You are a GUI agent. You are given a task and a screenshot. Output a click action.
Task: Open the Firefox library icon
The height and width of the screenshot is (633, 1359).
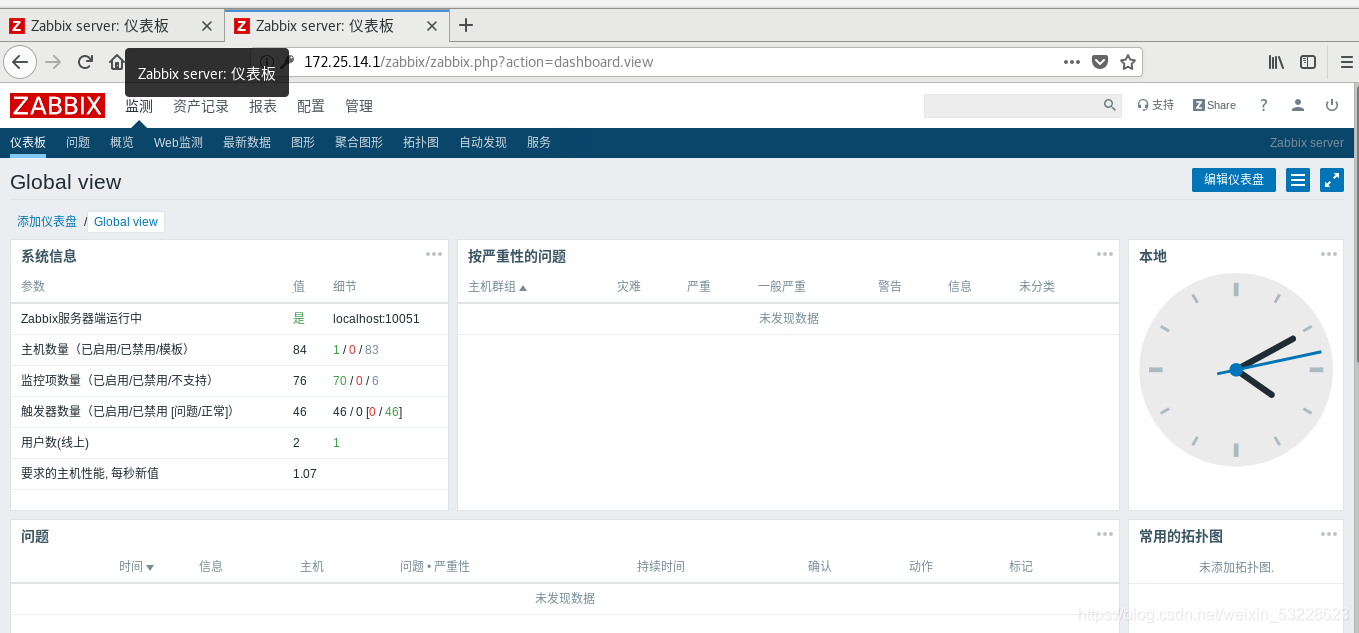(1277, 62)
